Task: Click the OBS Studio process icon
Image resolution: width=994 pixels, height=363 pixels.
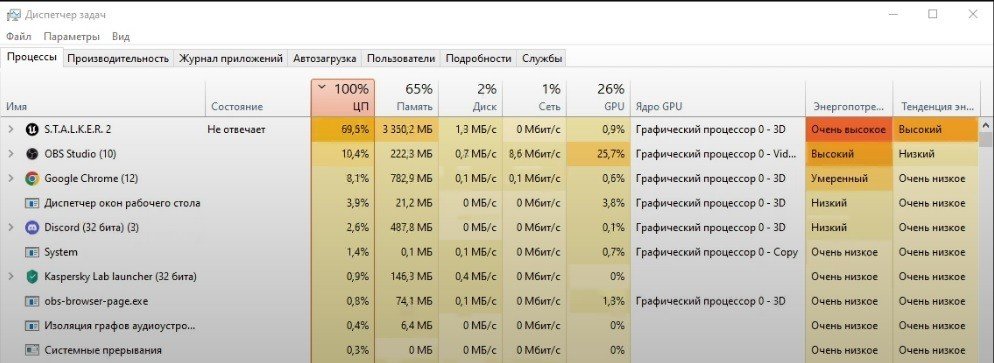Action: click(x=32, y=154)
